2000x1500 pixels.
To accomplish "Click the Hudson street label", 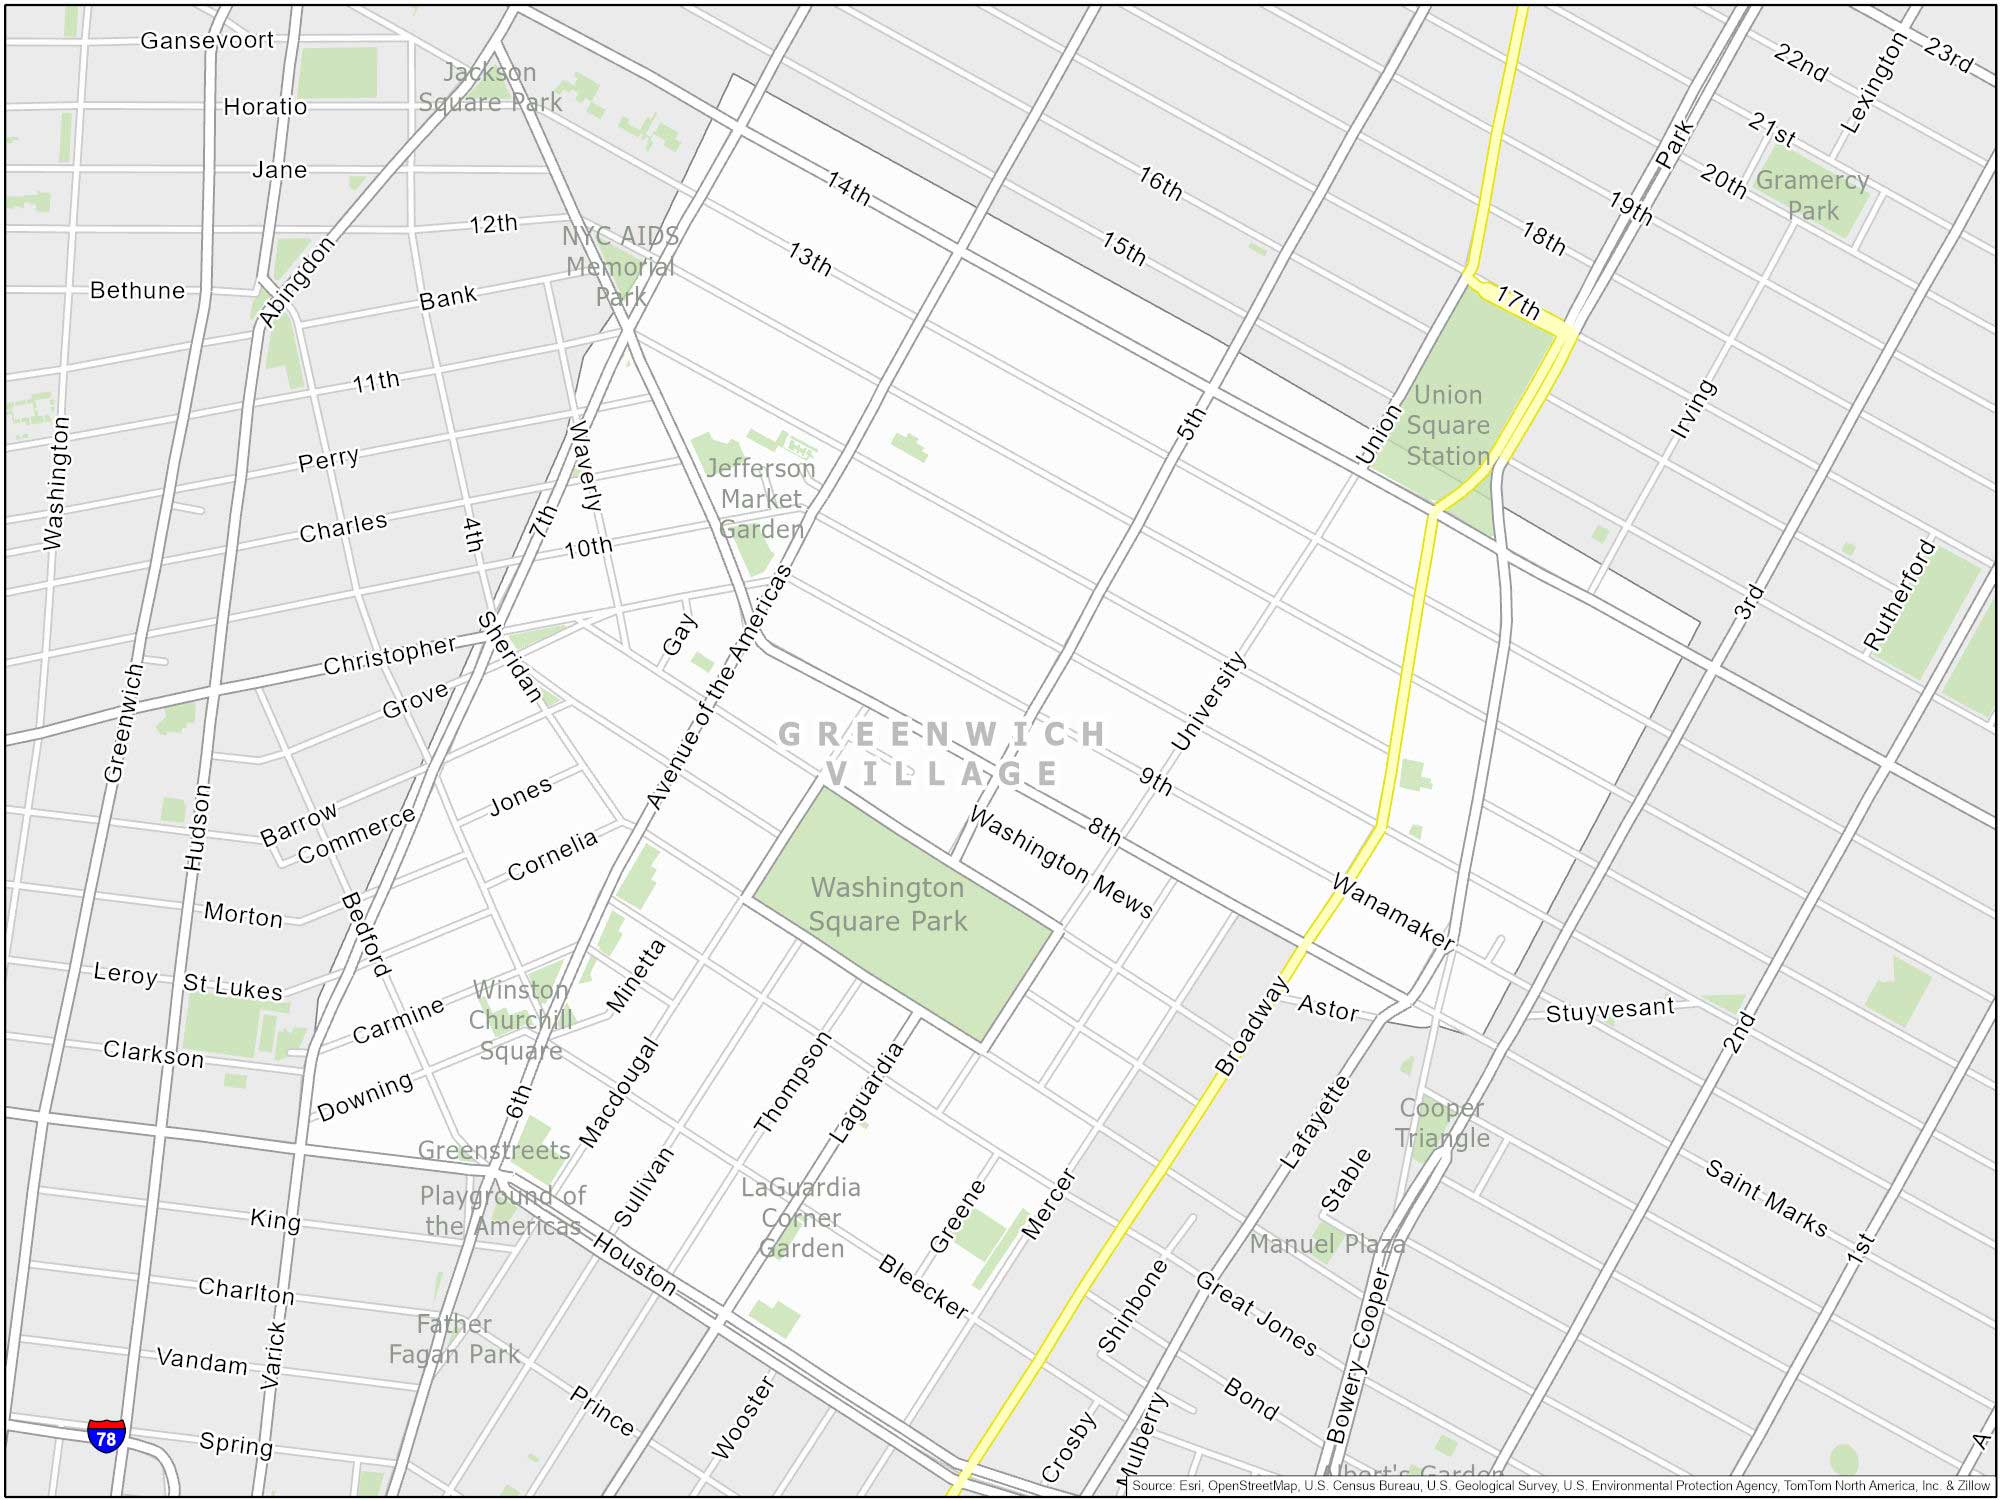I will point(198,827).
